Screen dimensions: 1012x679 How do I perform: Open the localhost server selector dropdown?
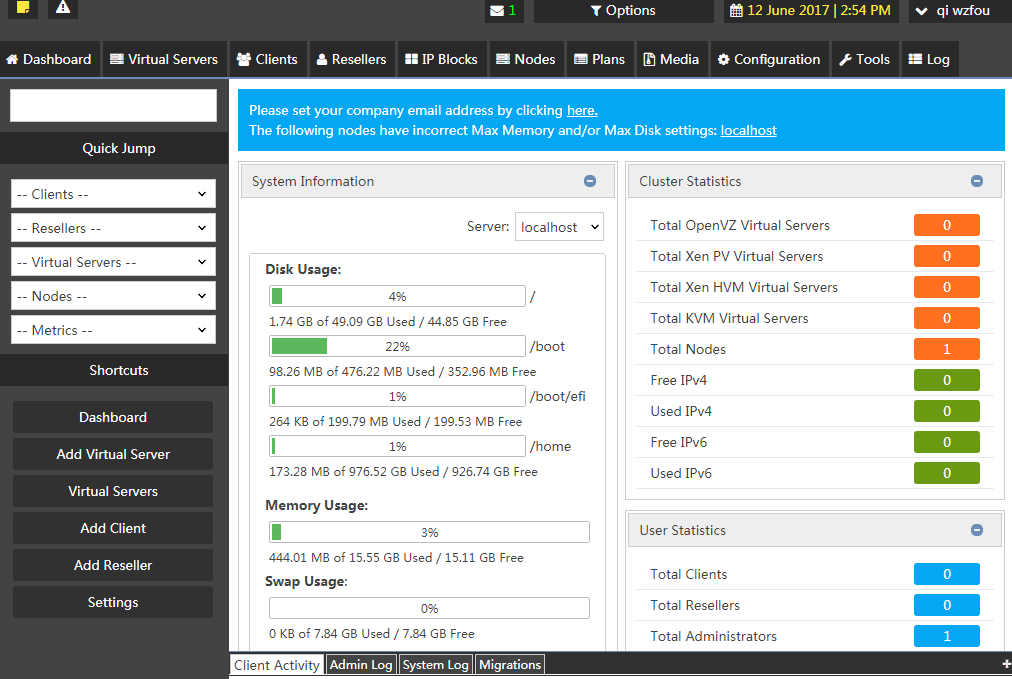point(559,226)
